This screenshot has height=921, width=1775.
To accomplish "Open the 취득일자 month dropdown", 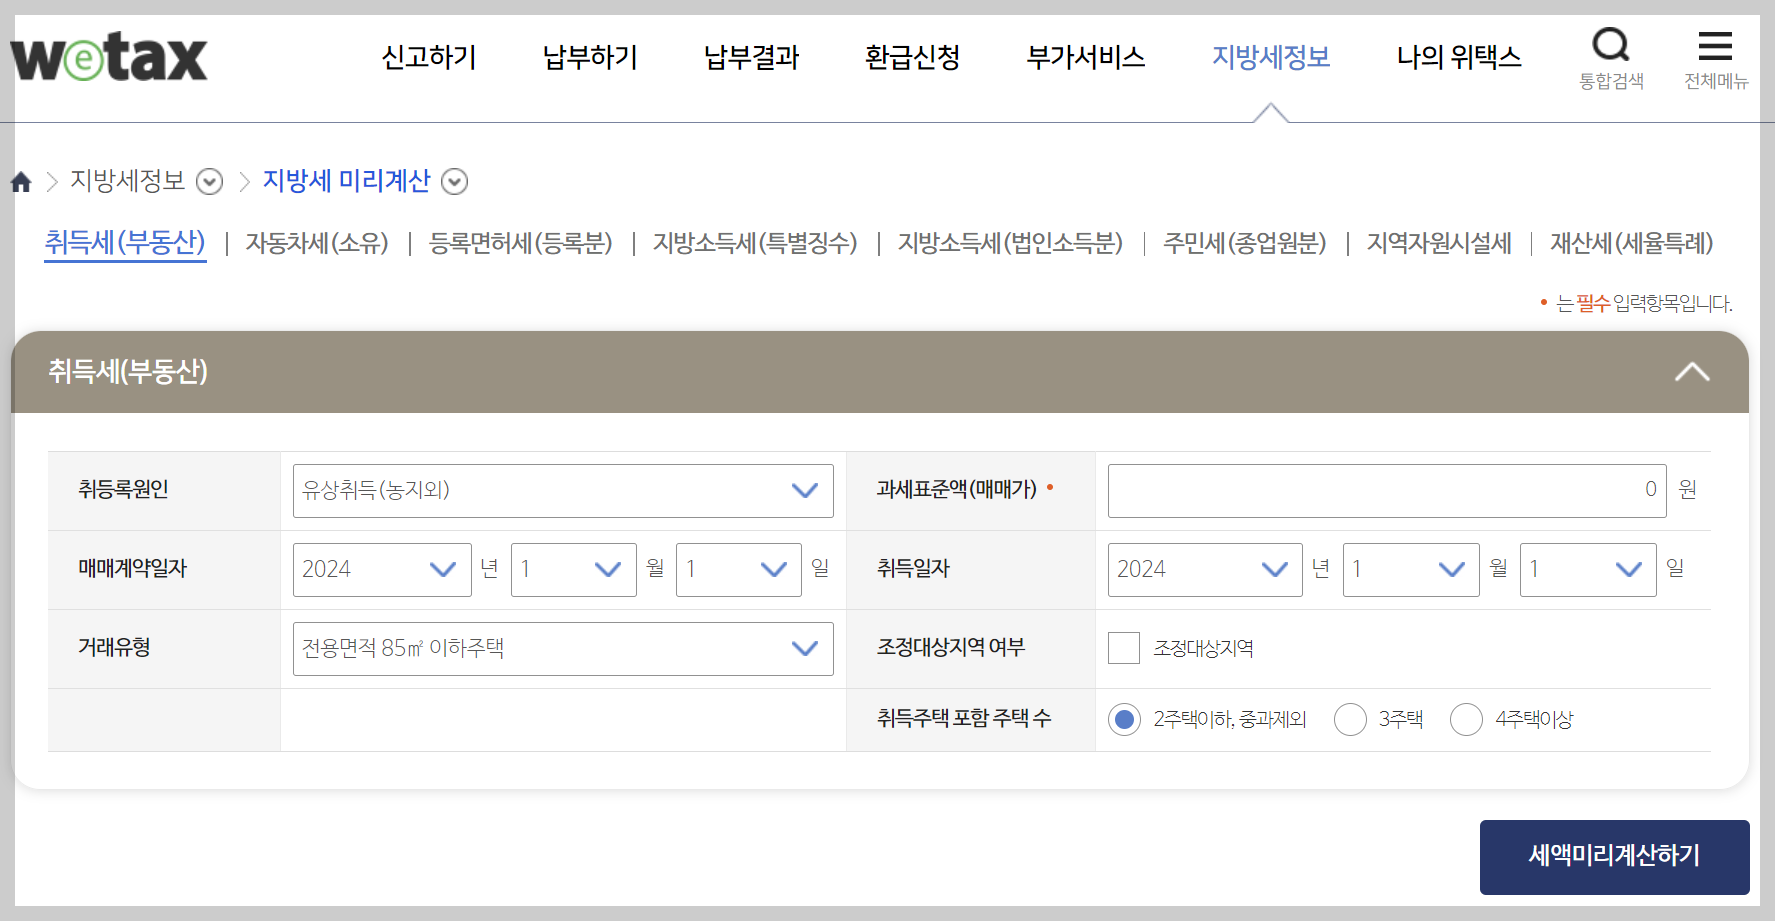I will click(x=1411, y=570).
